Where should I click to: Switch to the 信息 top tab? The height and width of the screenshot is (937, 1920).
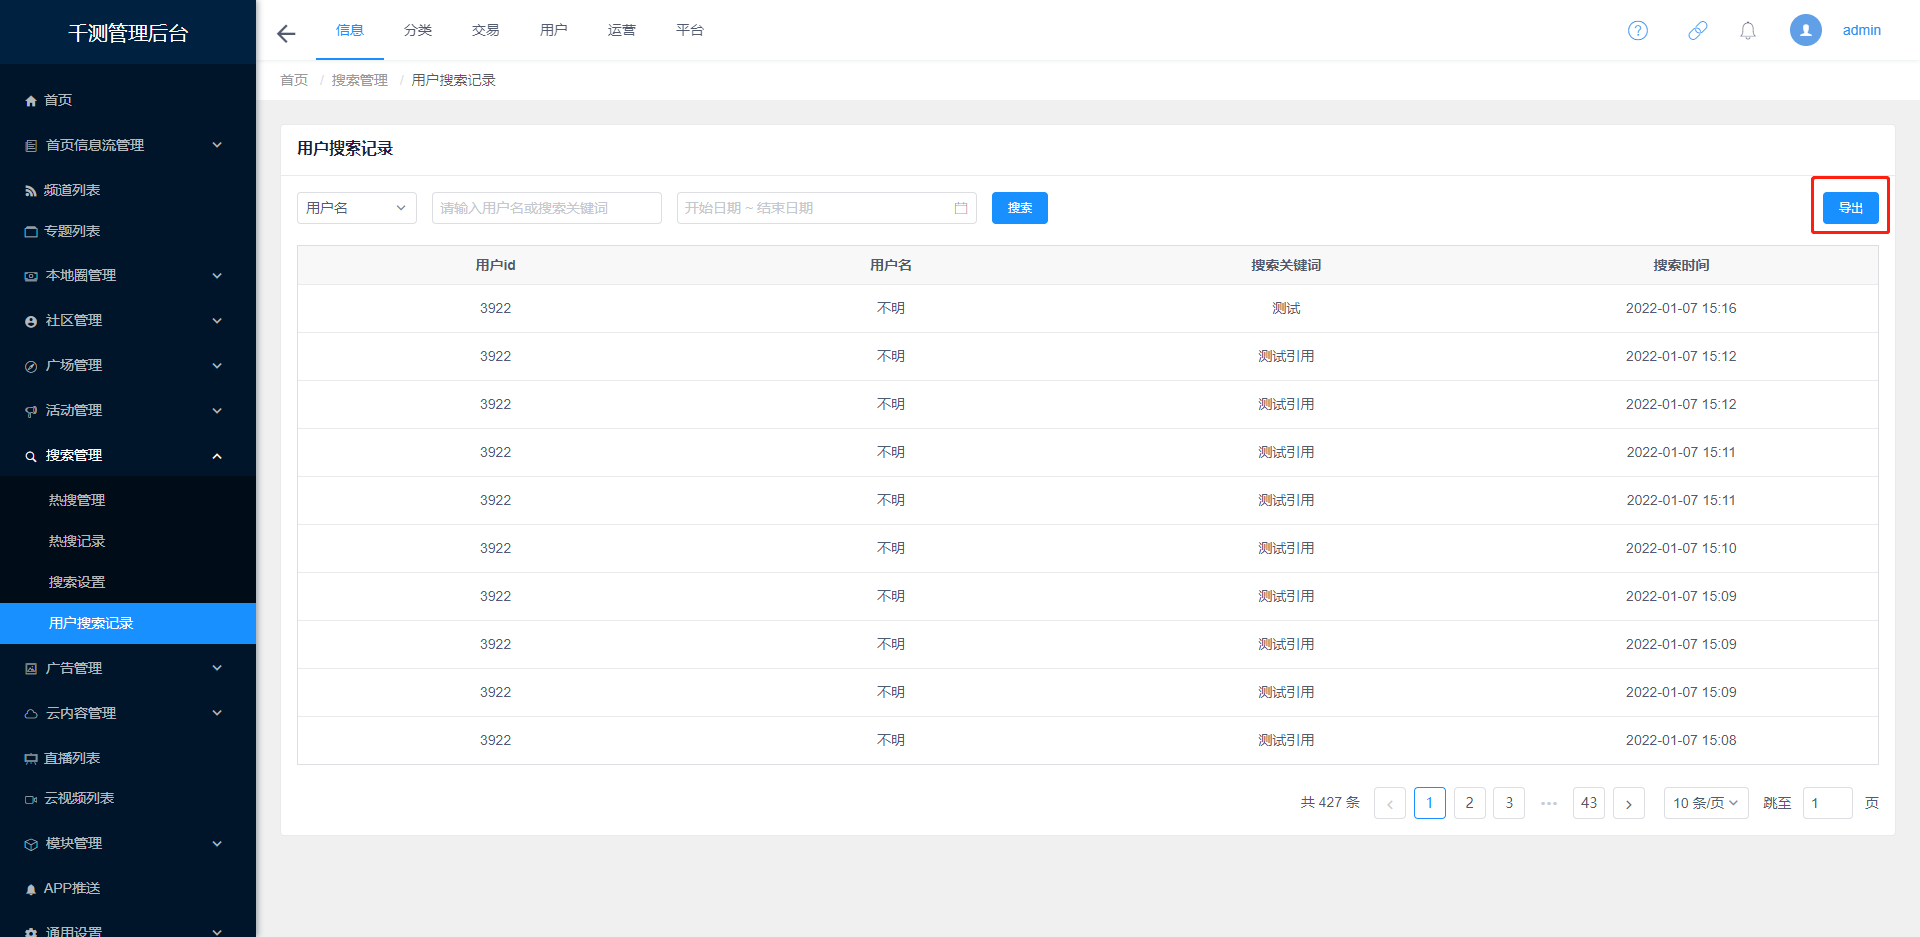point(350,30)
